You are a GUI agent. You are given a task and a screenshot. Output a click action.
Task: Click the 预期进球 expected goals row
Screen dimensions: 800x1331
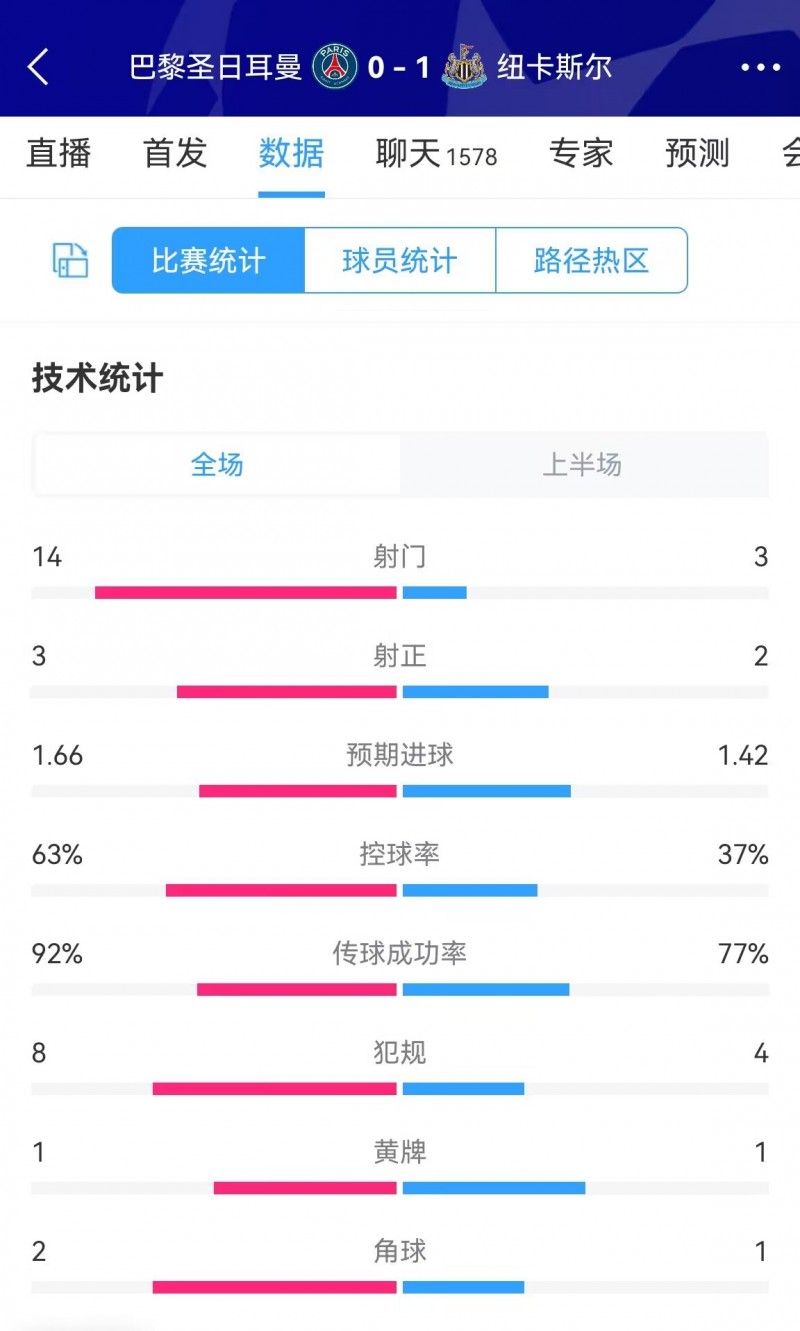(400, 756)
